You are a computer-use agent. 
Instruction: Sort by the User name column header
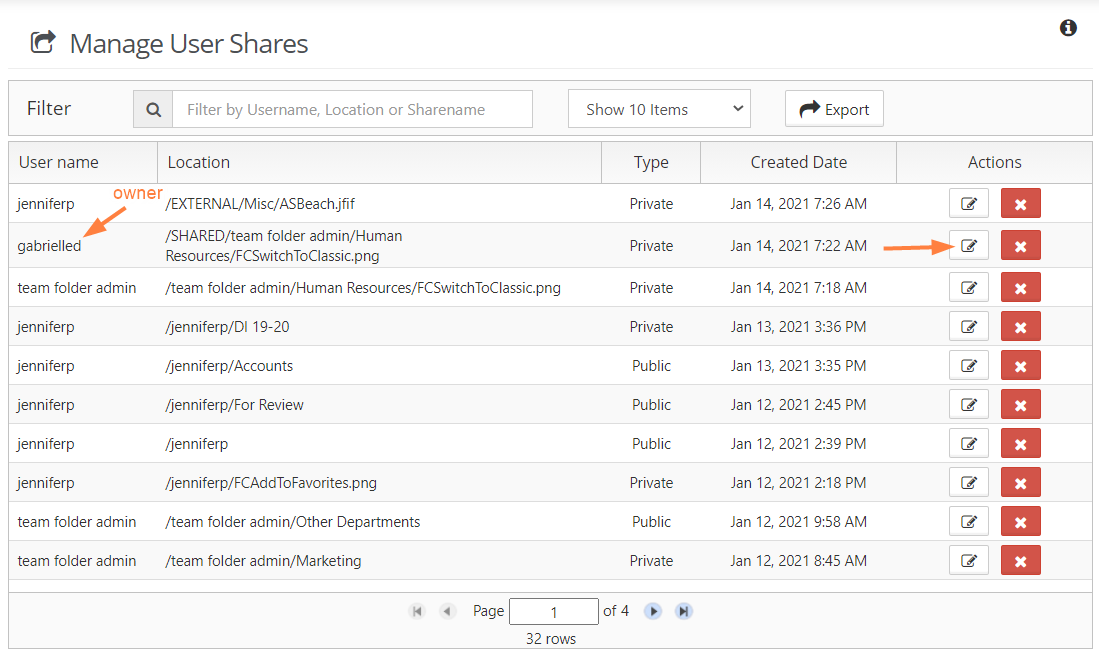click(59, 162)
